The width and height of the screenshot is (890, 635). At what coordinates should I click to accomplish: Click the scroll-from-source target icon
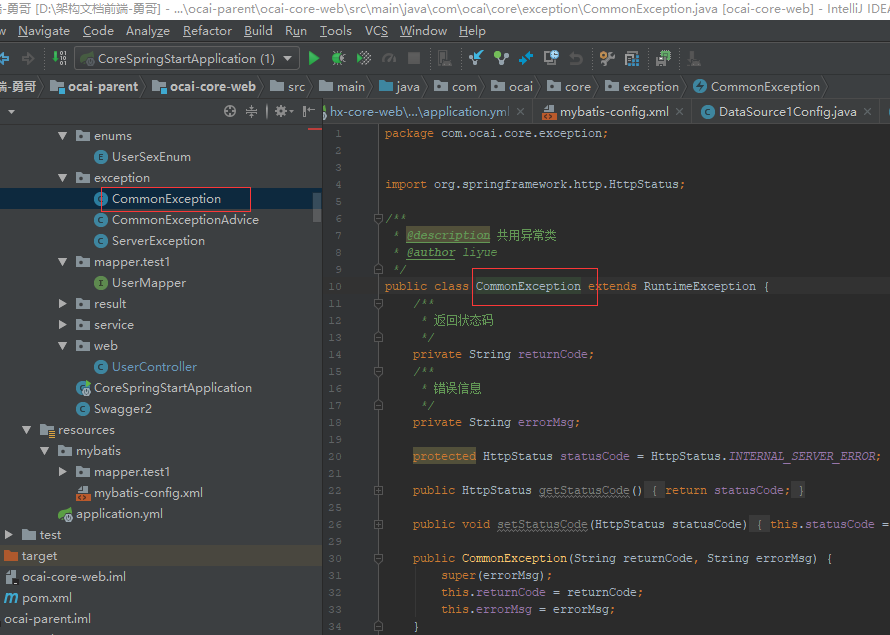coord(230,111)
